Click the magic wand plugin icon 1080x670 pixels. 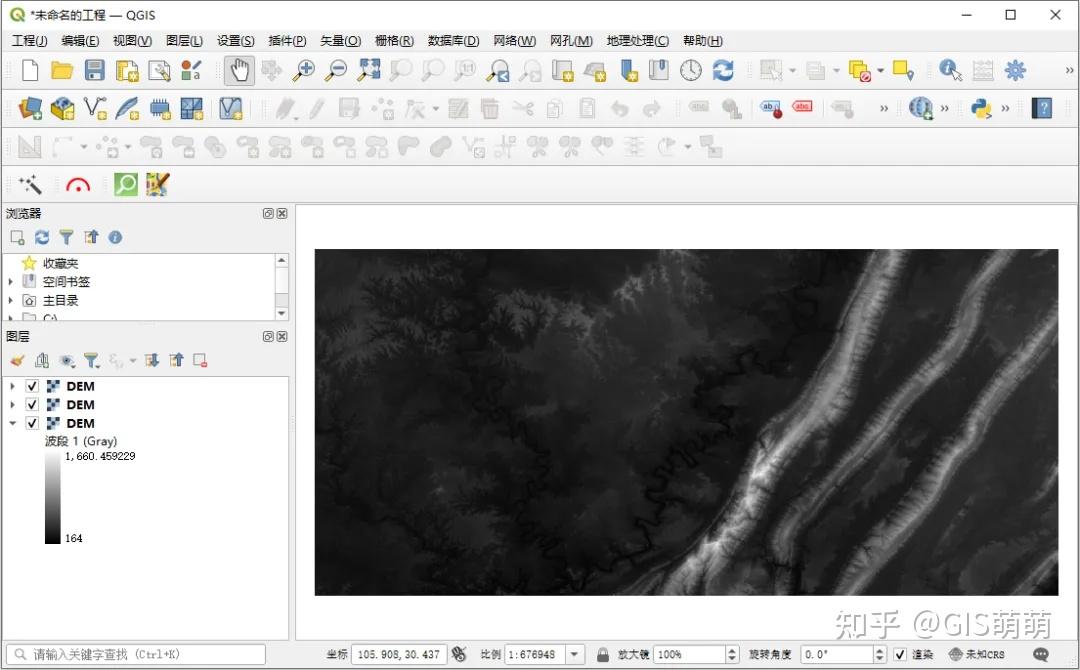coord(30,184)
